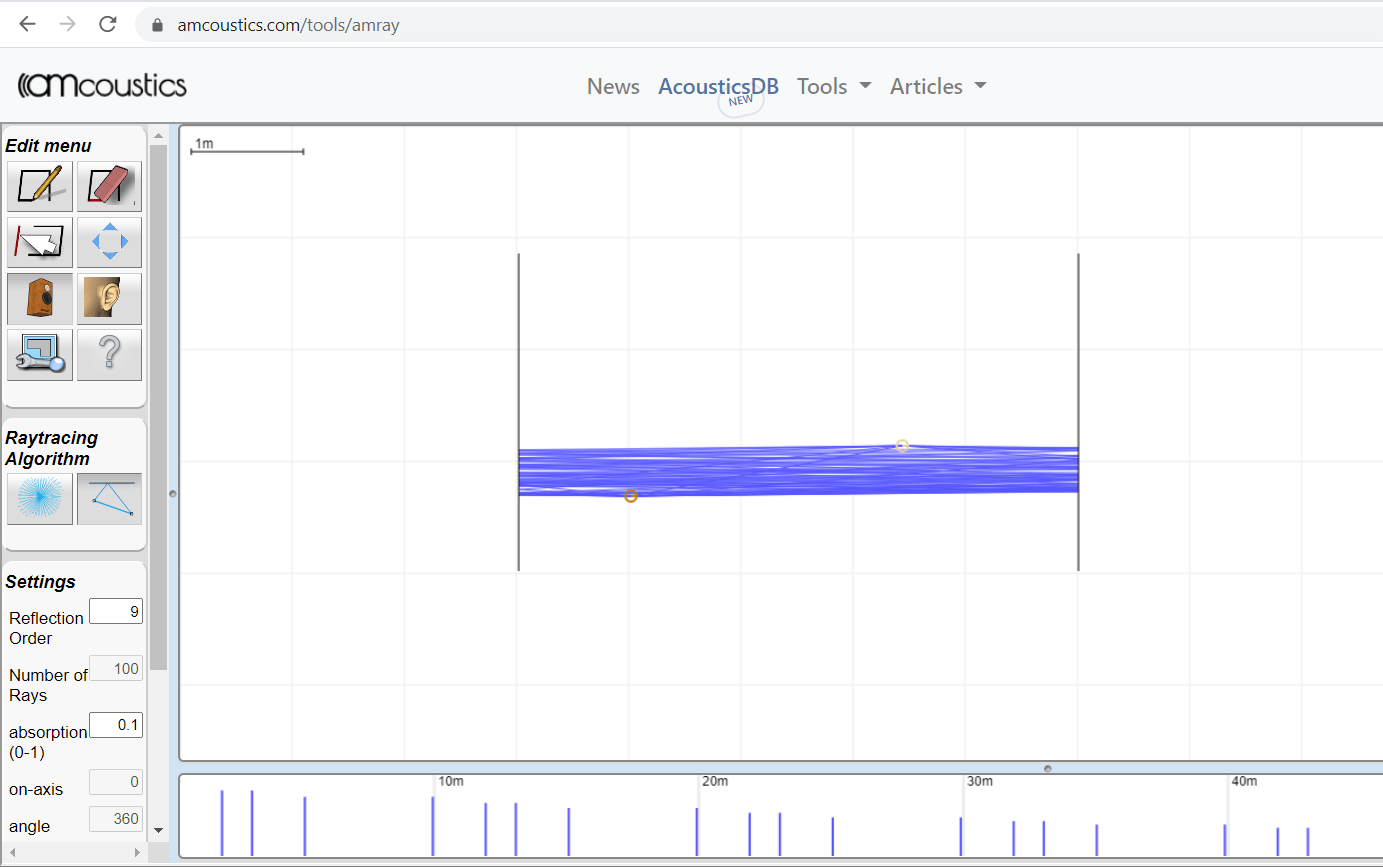
Task: Click the right vertical wall line
Action: 1078,412
